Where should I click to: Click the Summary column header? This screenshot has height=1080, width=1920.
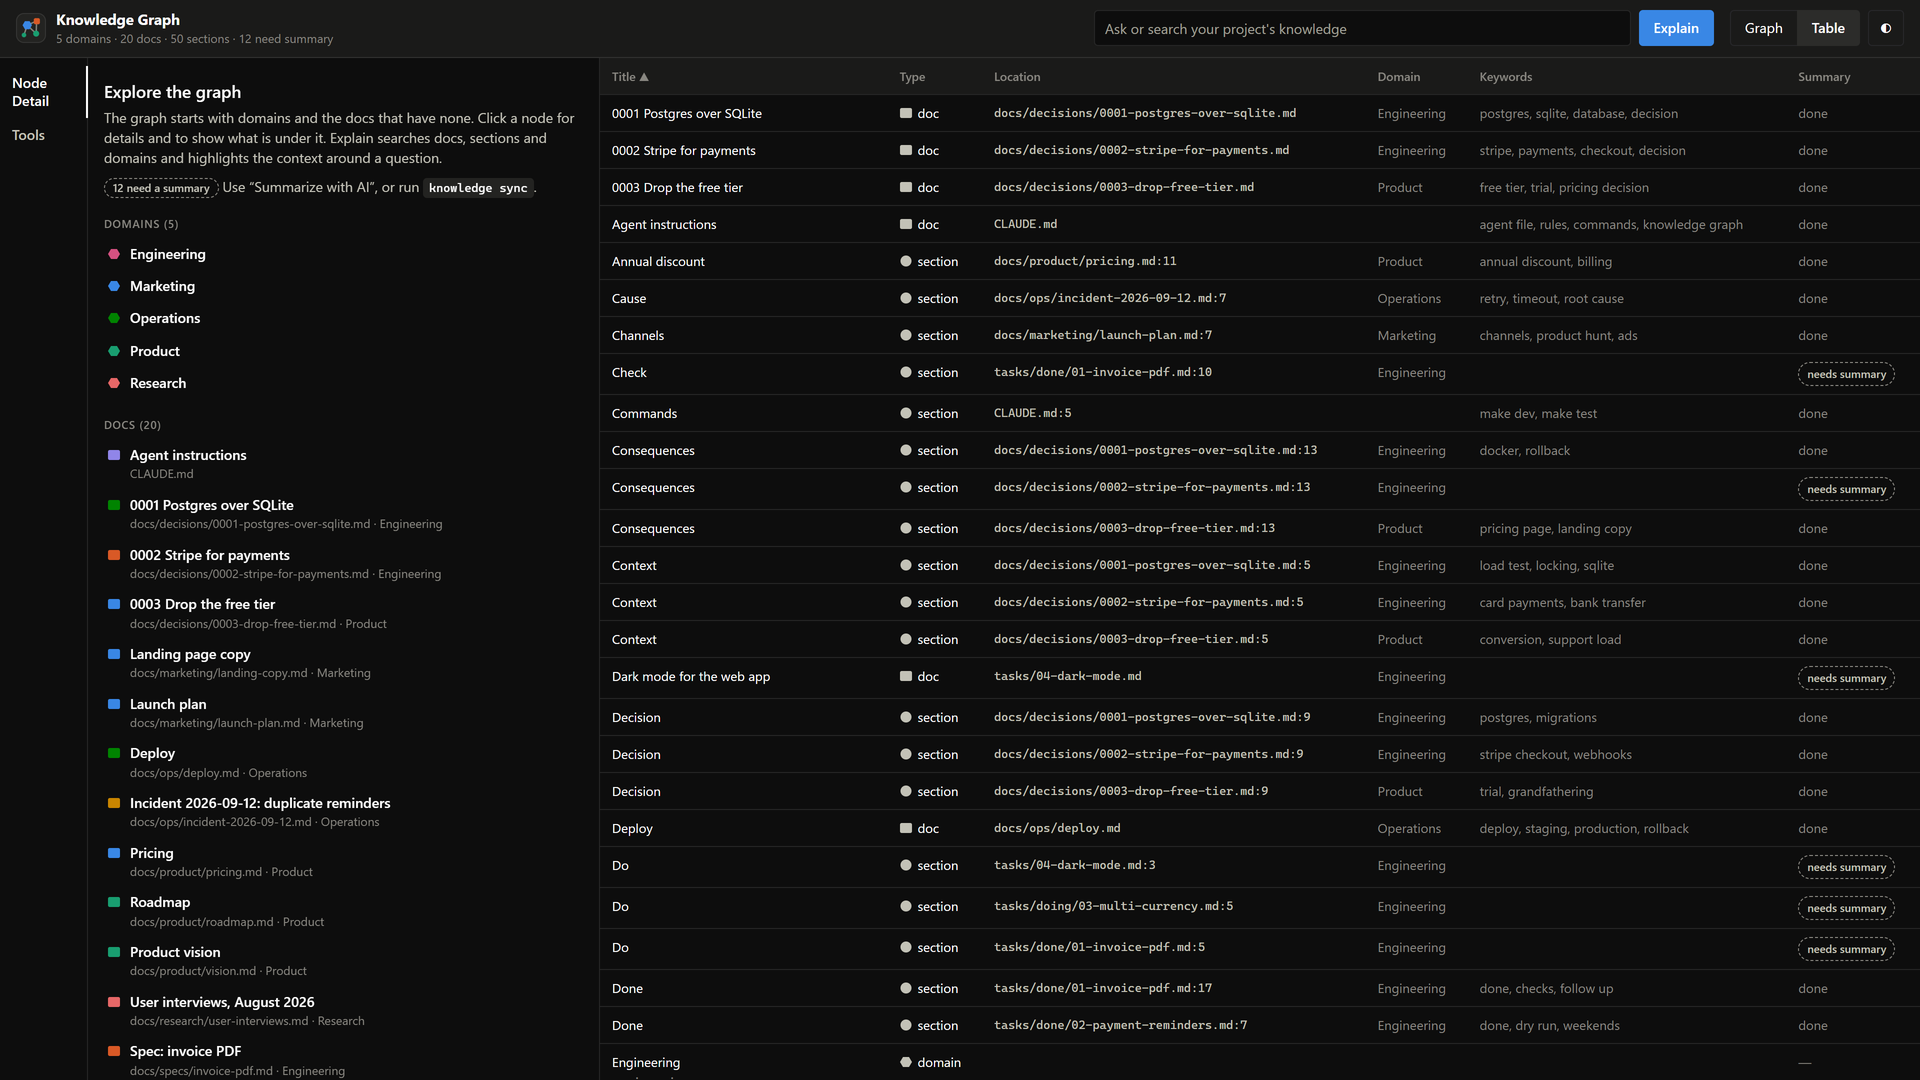(x=1824, y=77)
